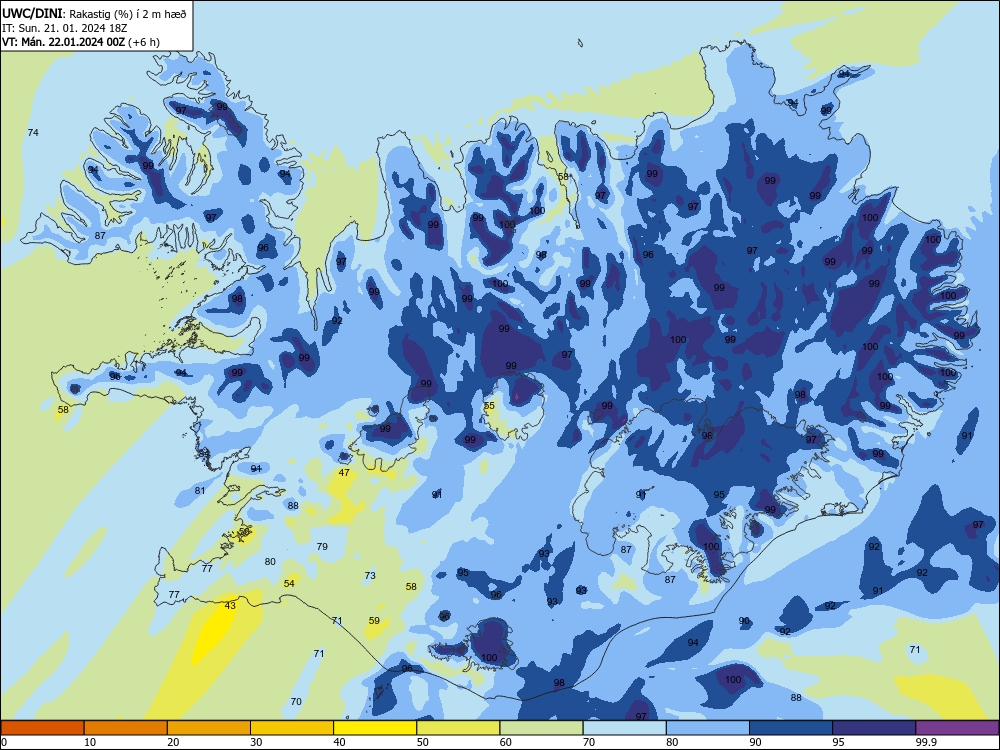The width and height of the screenshot is (1000, 750).
Task: Click the initial time 'IT: Sun. 21. 01. 2024 18Z'
Action: (x=64, y=28)
